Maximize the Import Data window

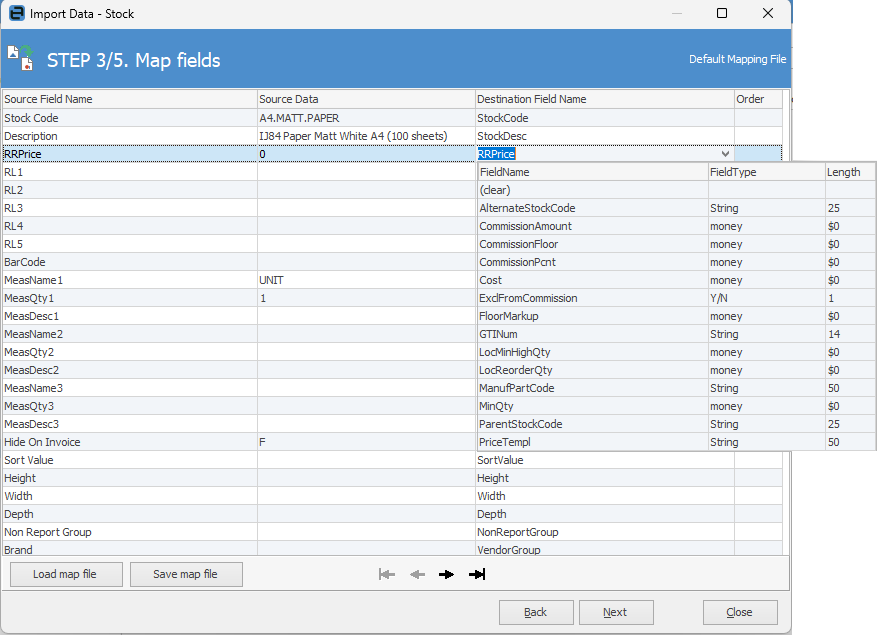722,14
